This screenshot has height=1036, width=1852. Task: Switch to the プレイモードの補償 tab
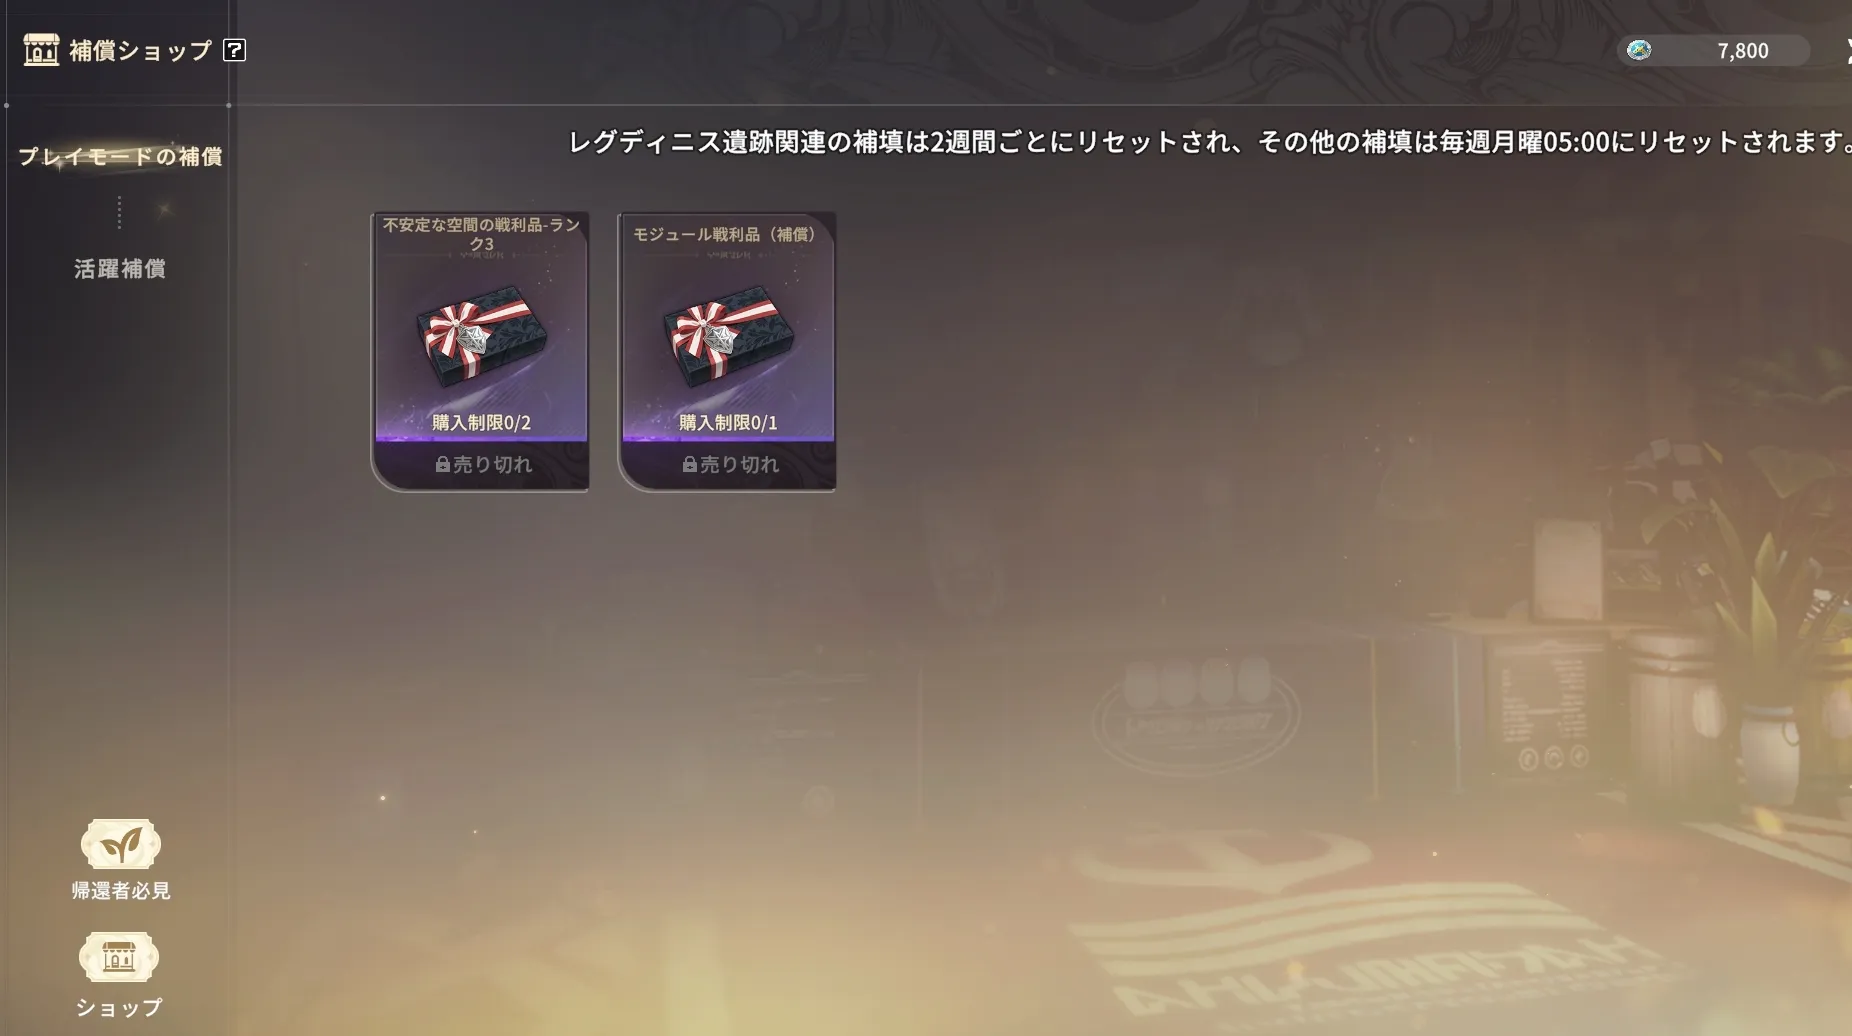pos(120,156)
